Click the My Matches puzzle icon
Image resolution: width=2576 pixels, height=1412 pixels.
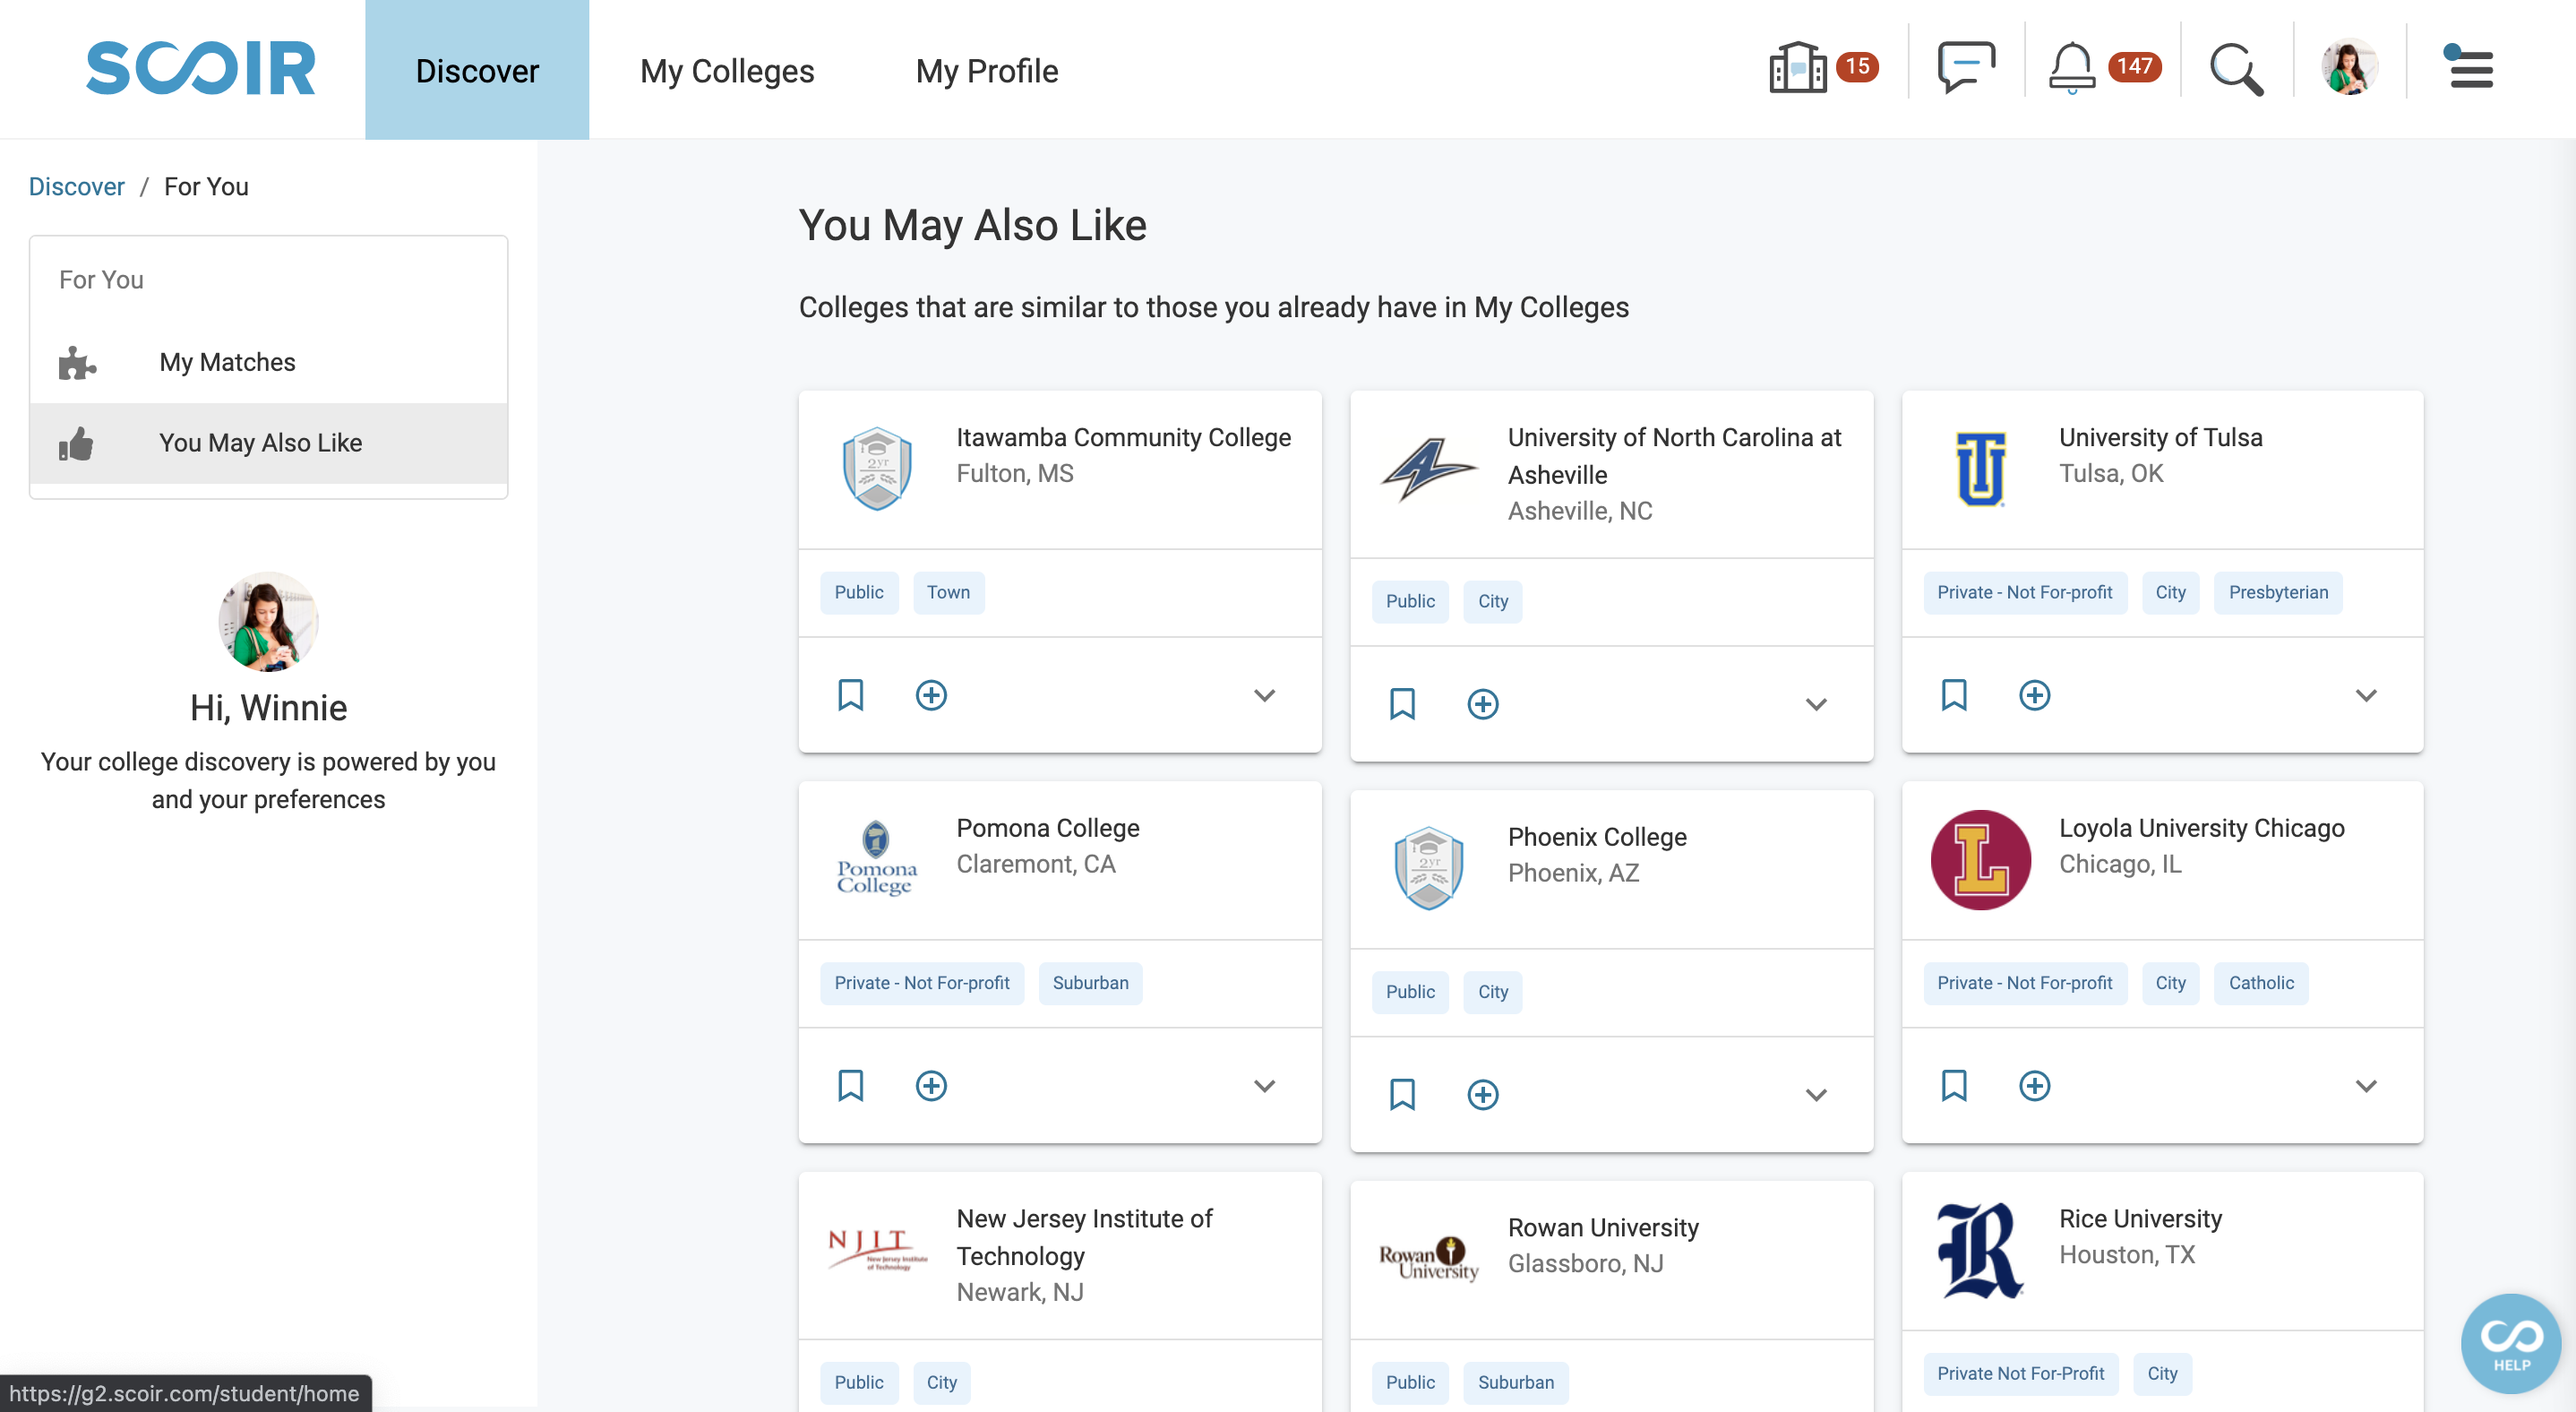(77, 363)
